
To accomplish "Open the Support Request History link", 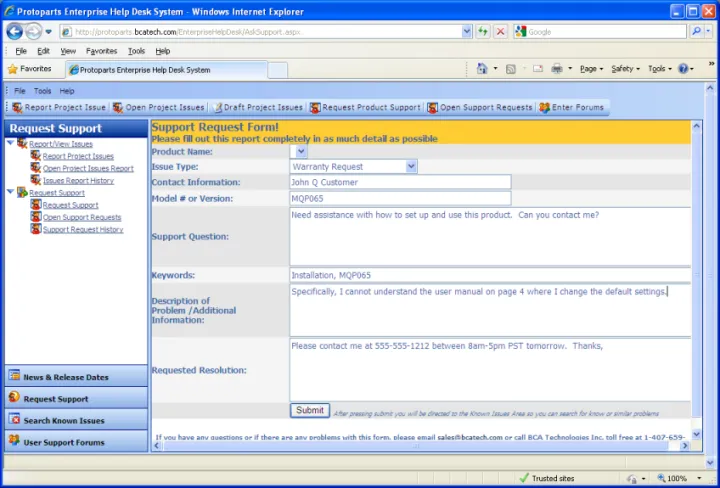I will [x=83, y=230].
